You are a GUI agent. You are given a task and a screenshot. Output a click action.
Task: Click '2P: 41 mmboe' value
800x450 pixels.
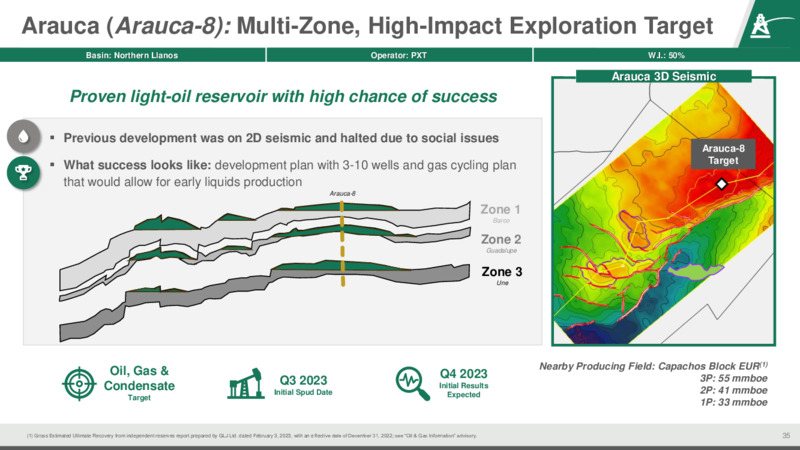(734, 390)
